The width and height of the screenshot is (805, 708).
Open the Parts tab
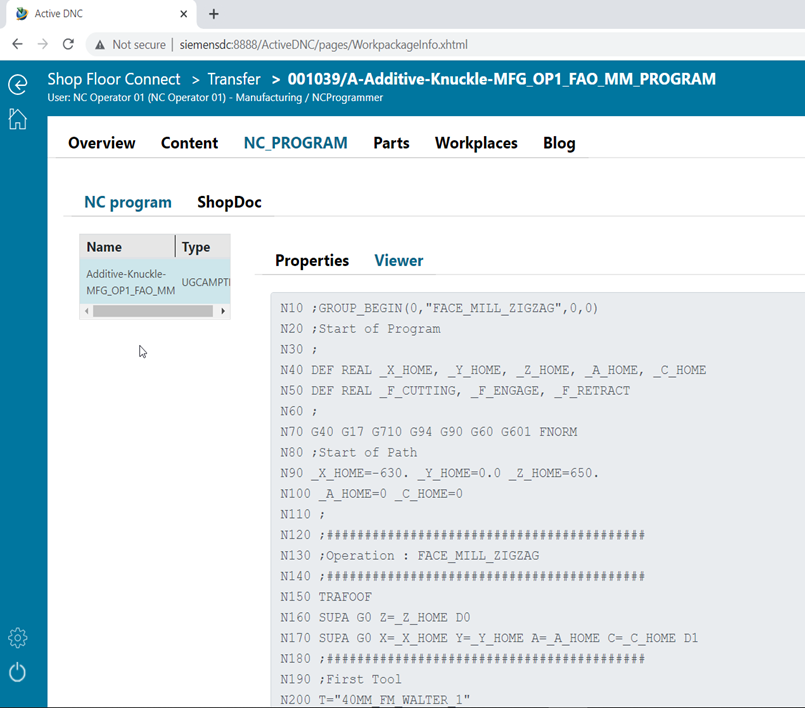coord(391,143)
